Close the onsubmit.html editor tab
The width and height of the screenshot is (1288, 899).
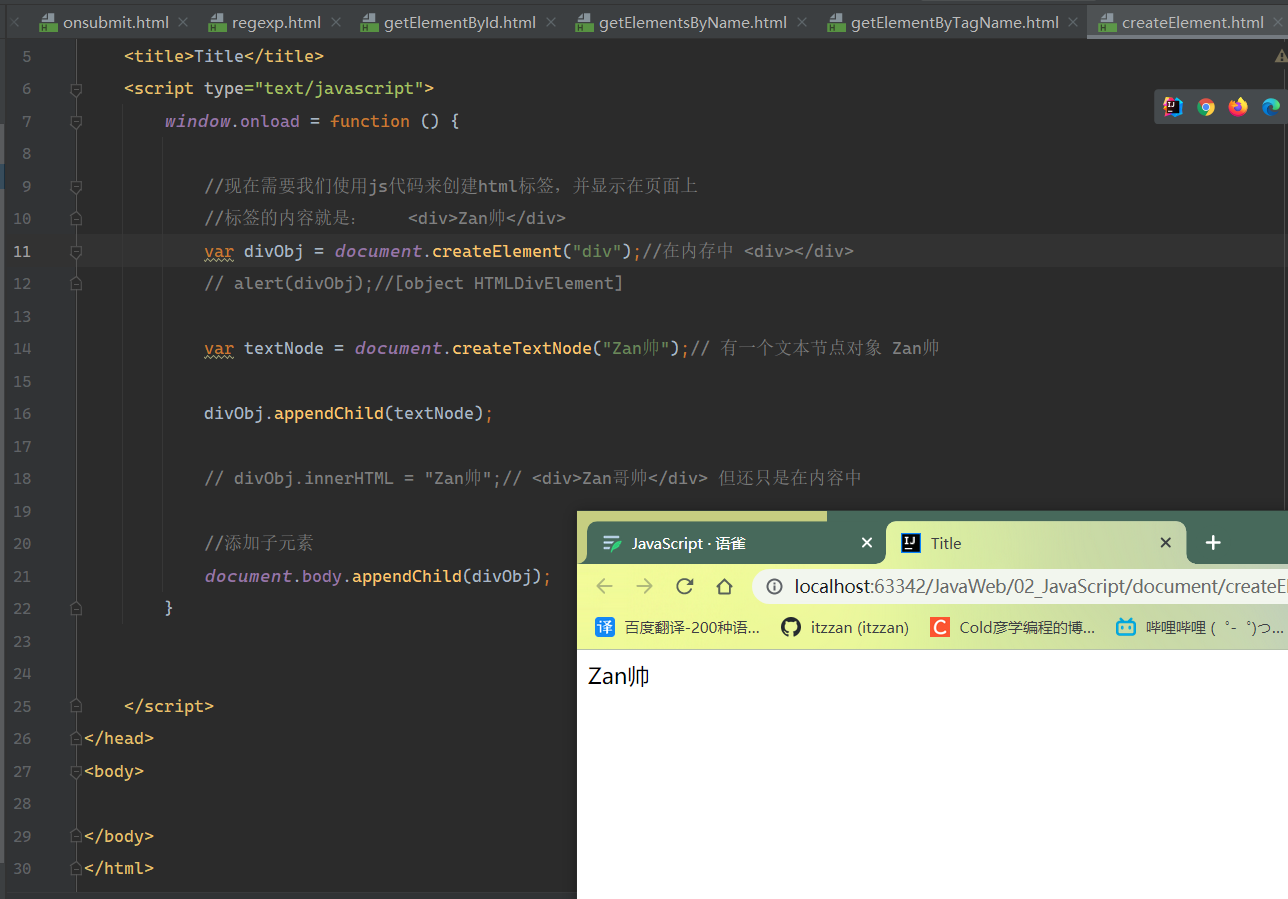click(183, 22)
